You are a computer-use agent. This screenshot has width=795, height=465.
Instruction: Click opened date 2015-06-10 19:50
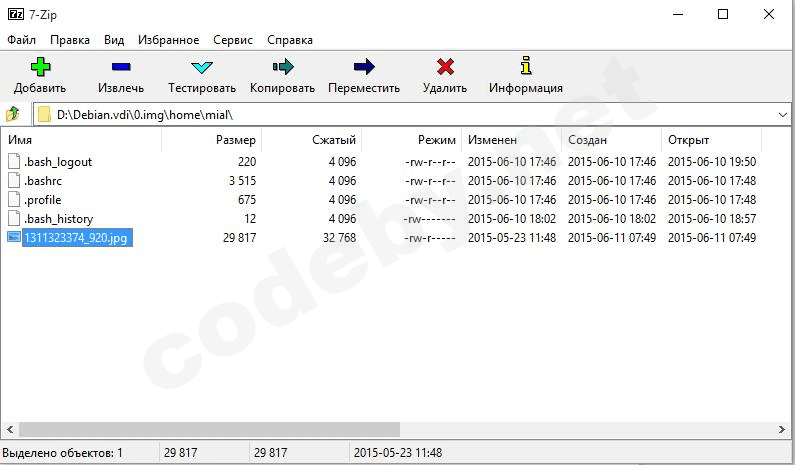point(712,162)
